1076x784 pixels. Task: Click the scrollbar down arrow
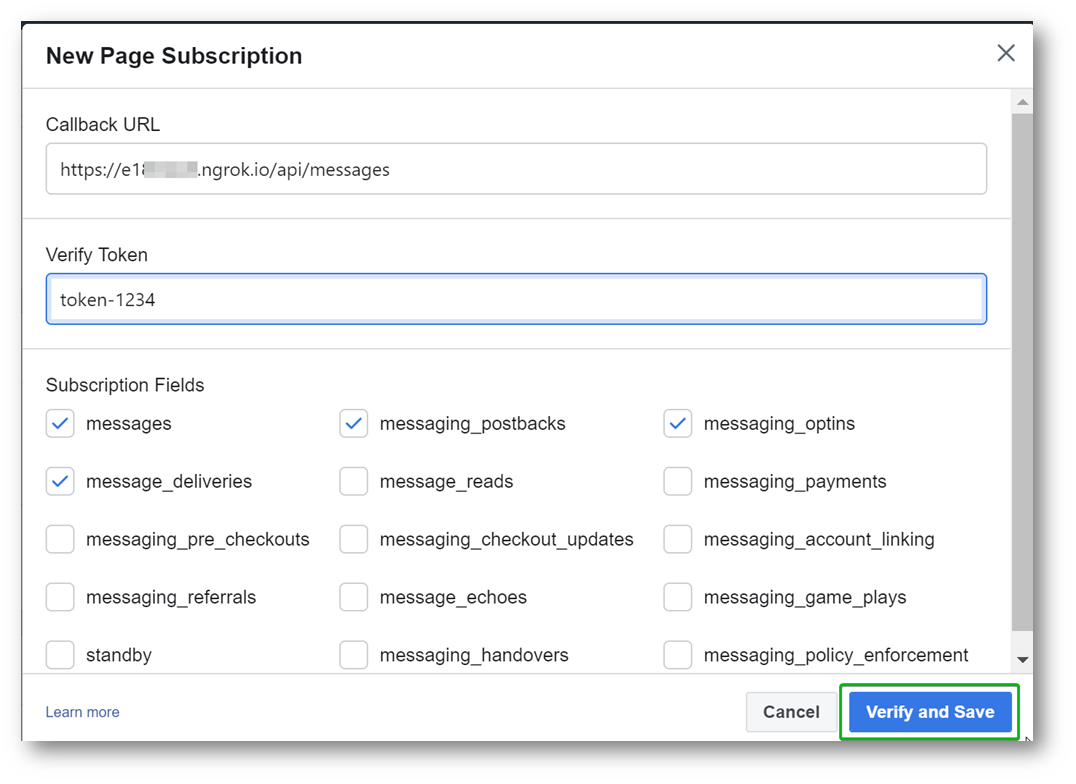1022,660
